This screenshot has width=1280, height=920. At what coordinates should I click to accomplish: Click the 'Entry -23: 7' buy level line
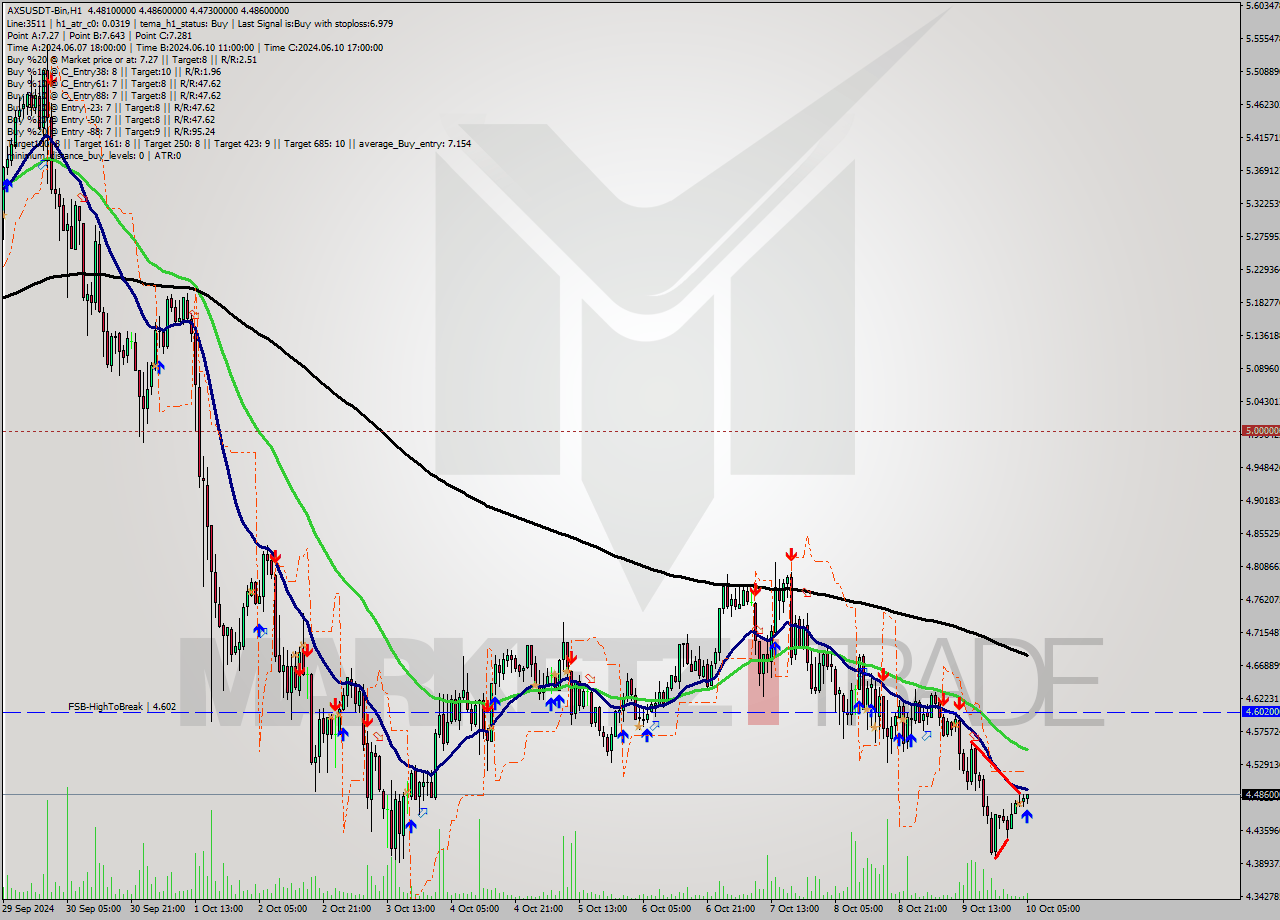110,107
